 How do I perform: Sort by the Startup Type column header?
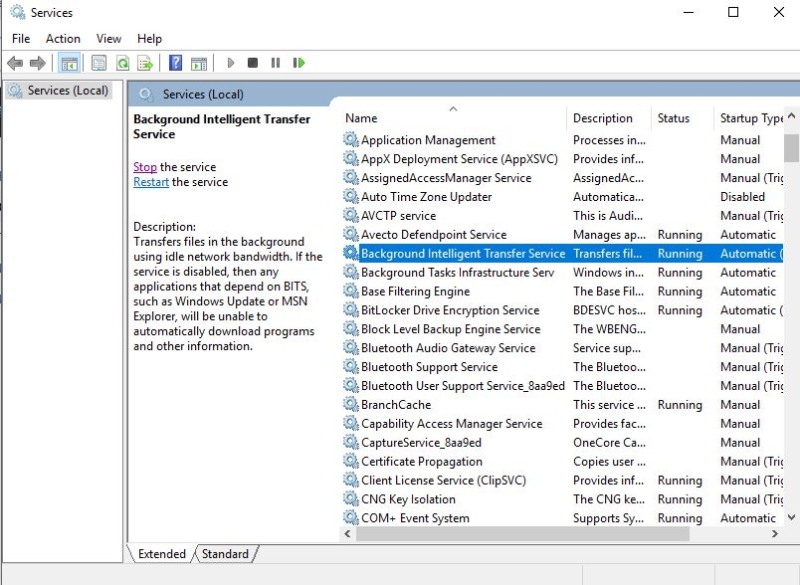tap(748, 117)
